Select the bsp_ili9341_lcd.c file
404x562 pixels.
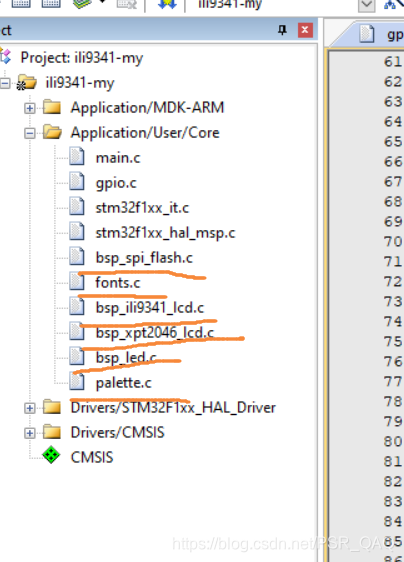click(x=150, y=308)
